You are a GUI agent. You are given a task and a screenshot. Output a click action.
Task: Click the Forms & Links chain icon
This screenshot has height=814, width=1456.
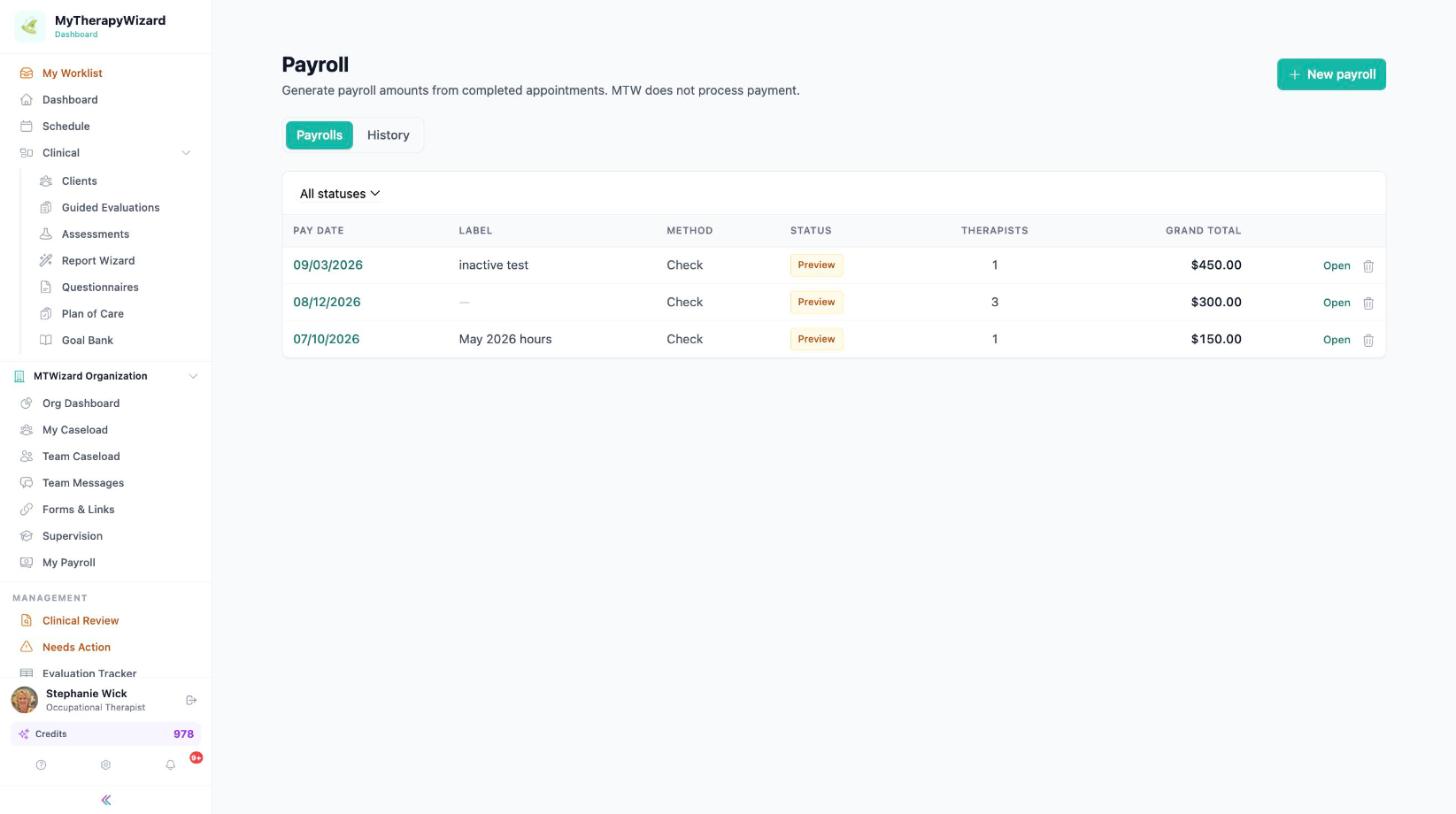pos(26,509)
